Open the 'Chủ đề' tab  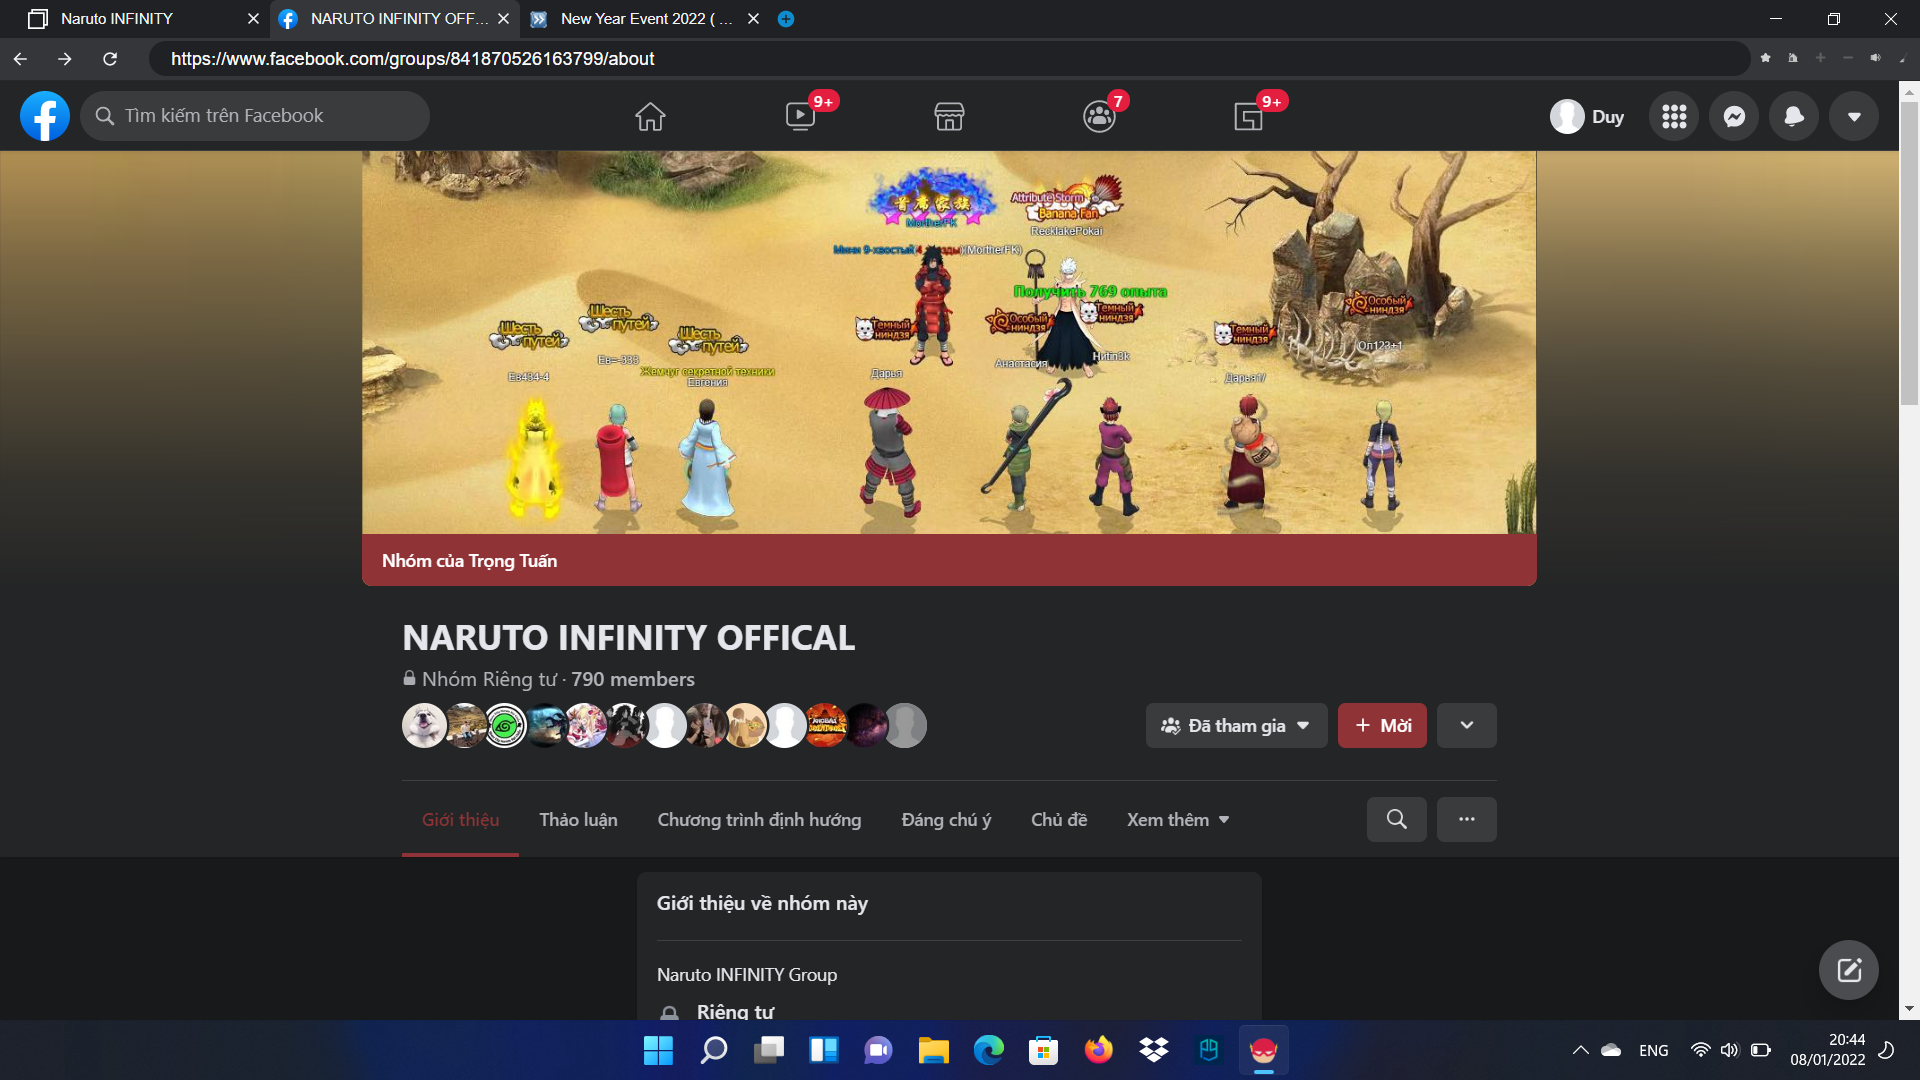[x=1059, y=819]
